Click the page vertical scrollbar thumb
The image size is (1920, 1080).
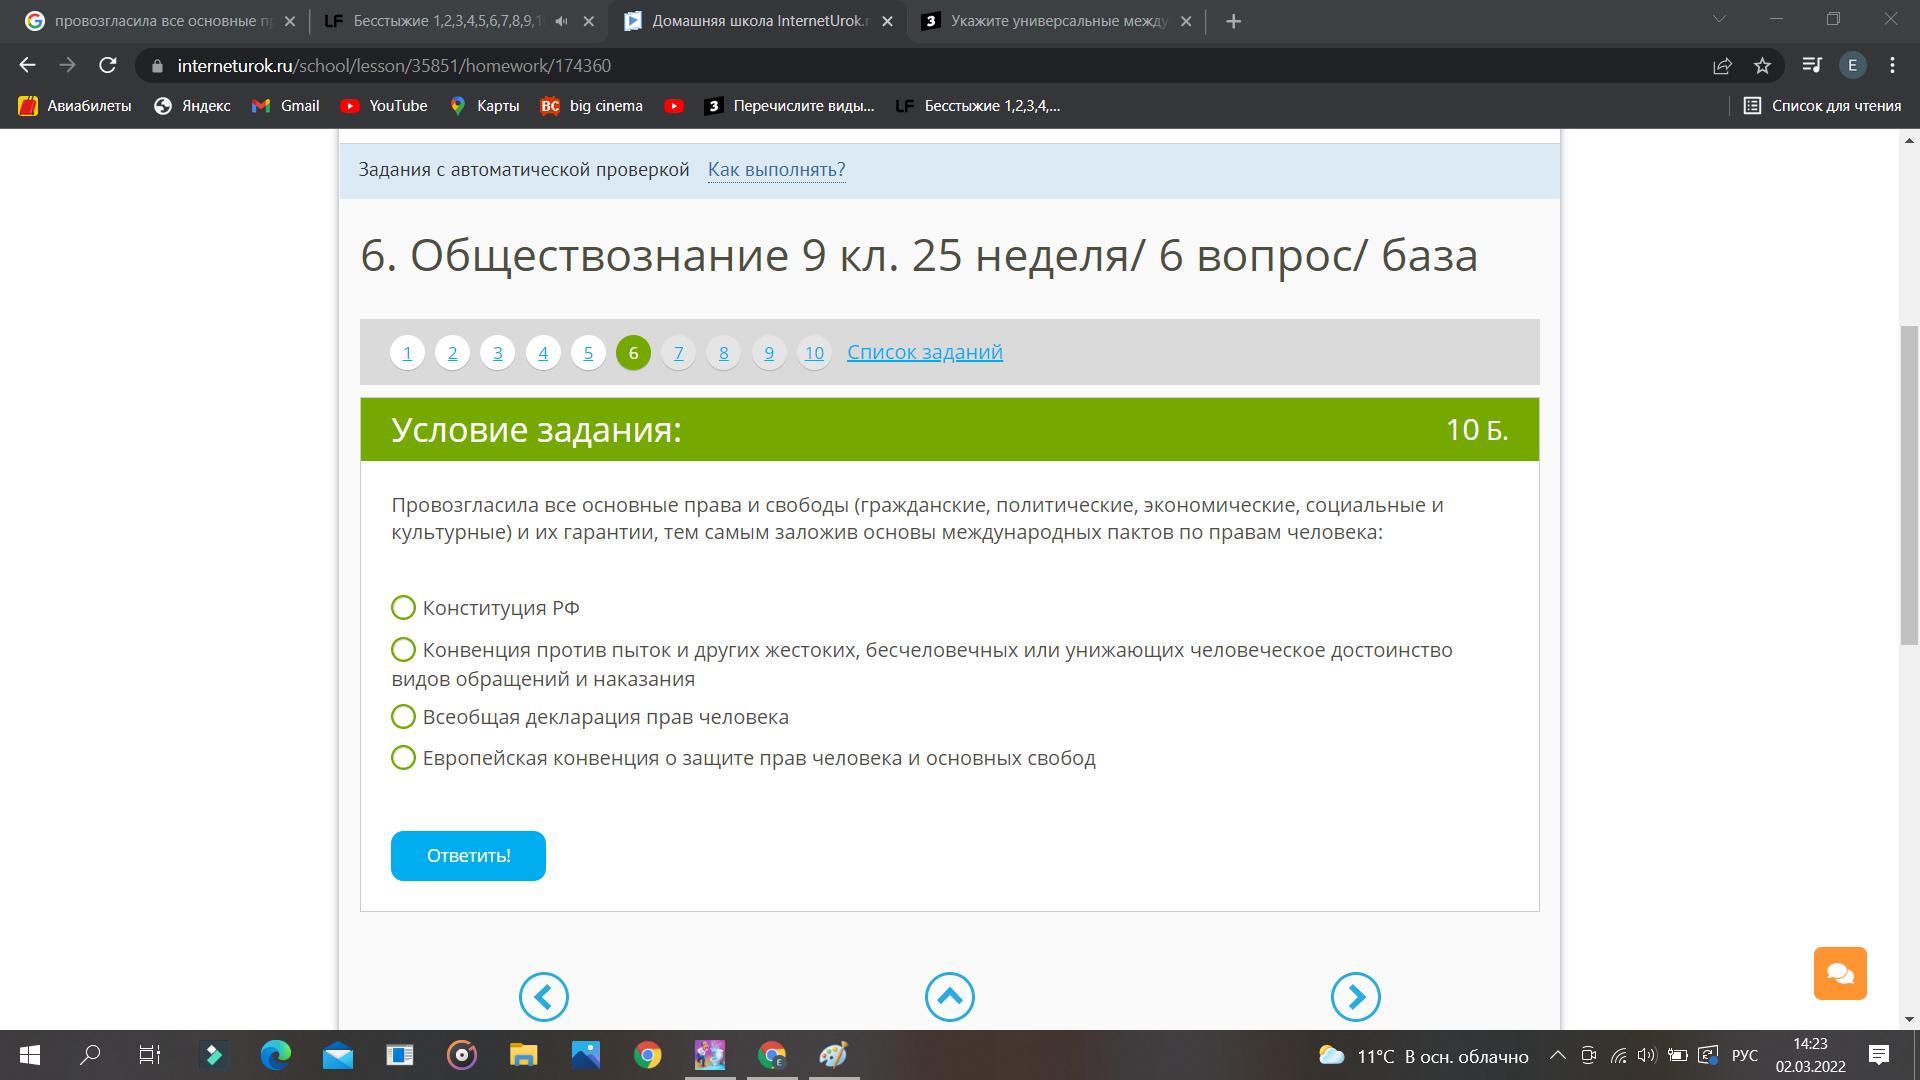coord(1909,485)
